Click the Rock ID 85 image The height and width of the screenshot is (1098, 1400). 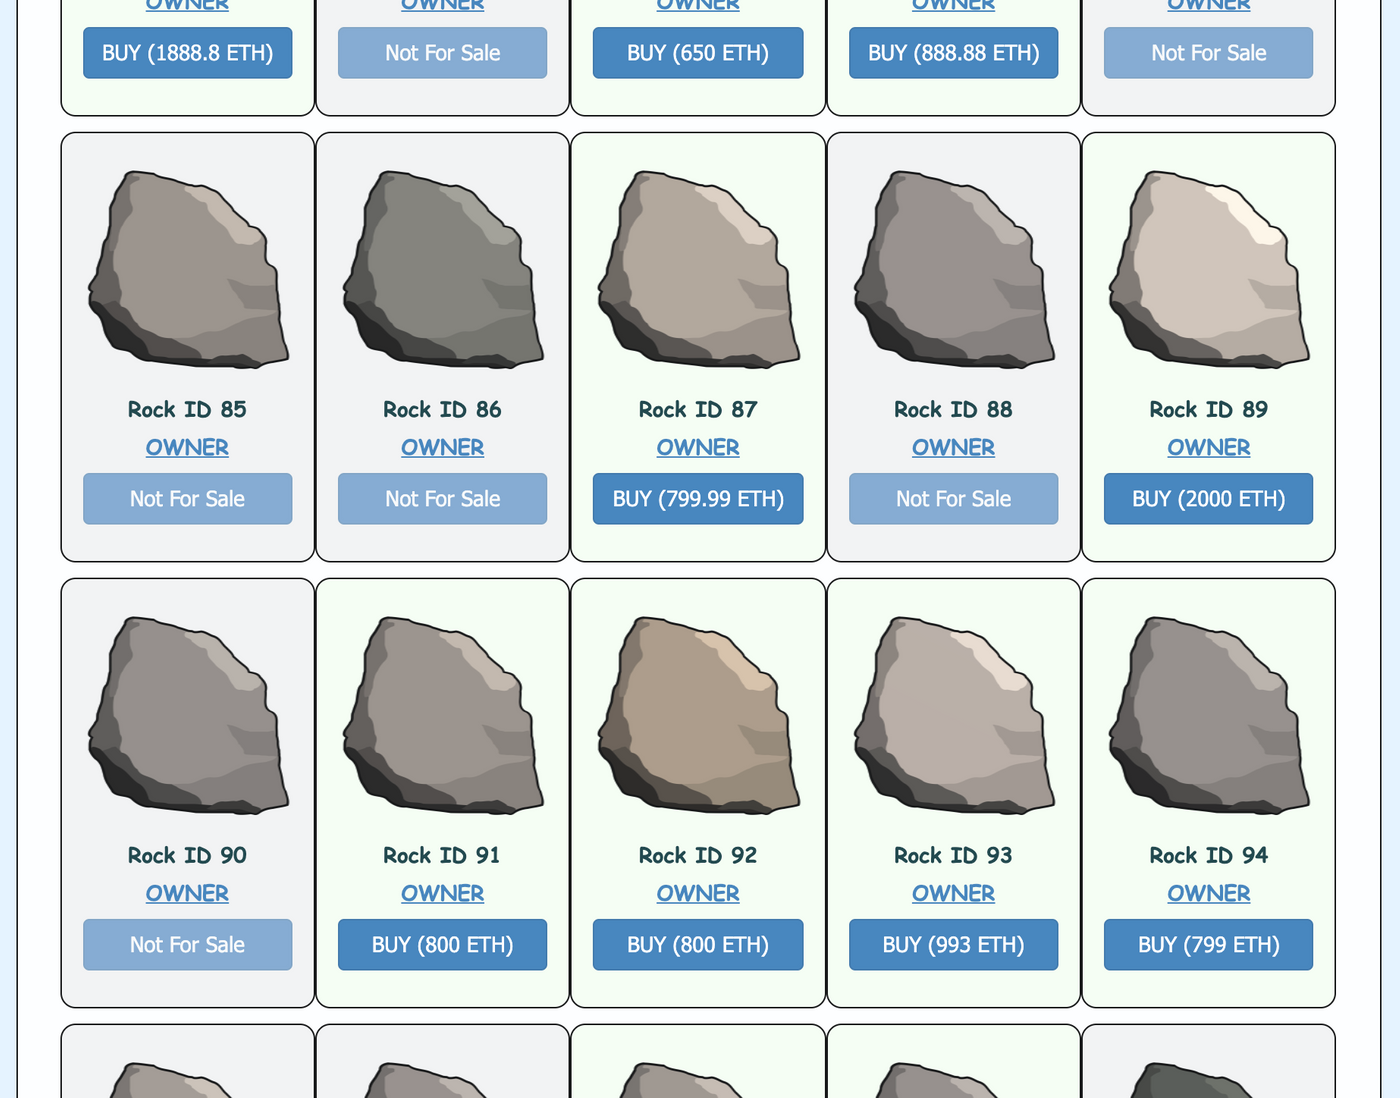(x=188, y=269)
